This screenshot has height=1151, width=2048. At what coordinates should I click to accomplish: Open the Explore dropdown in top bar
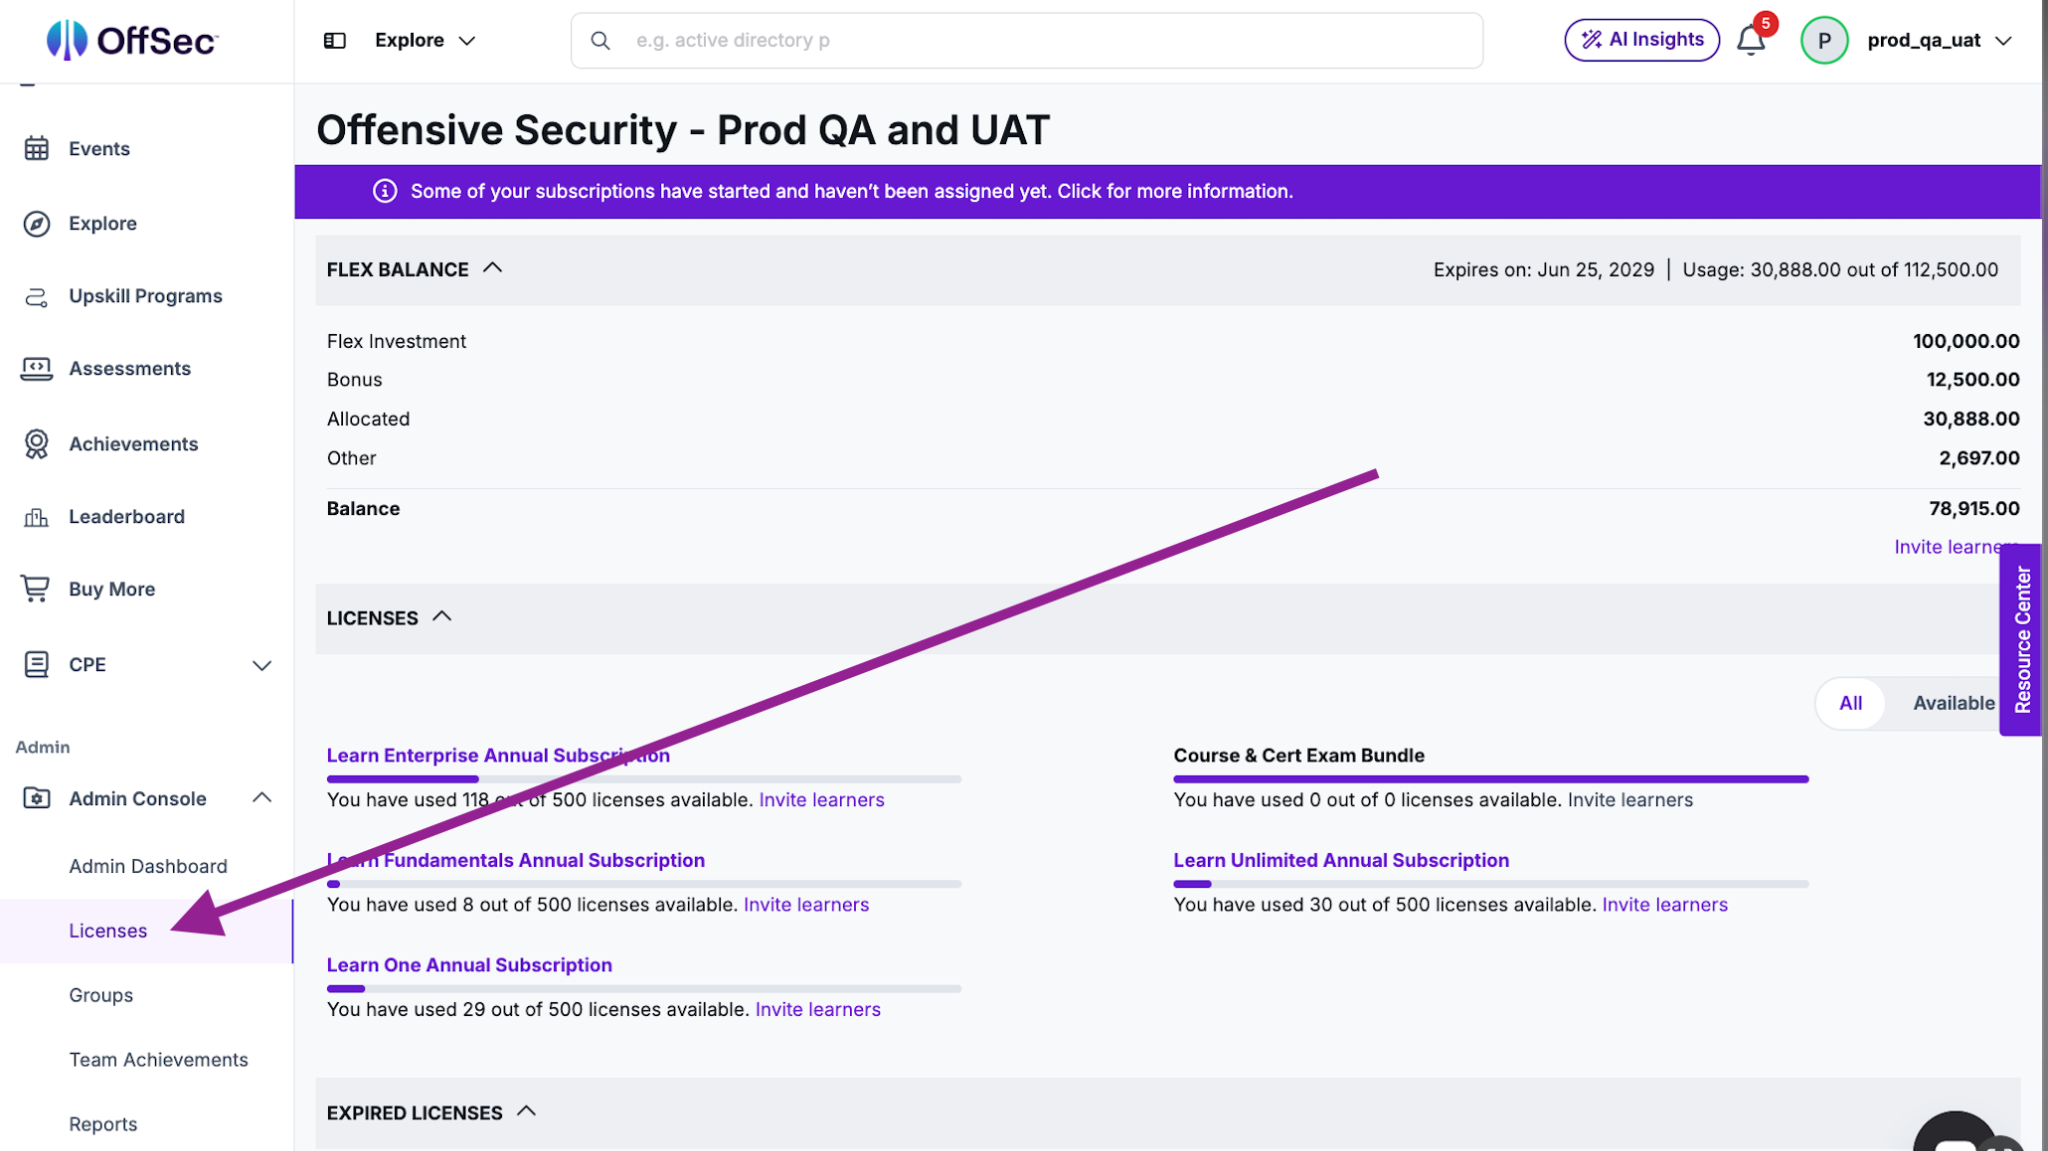[425, 40]
